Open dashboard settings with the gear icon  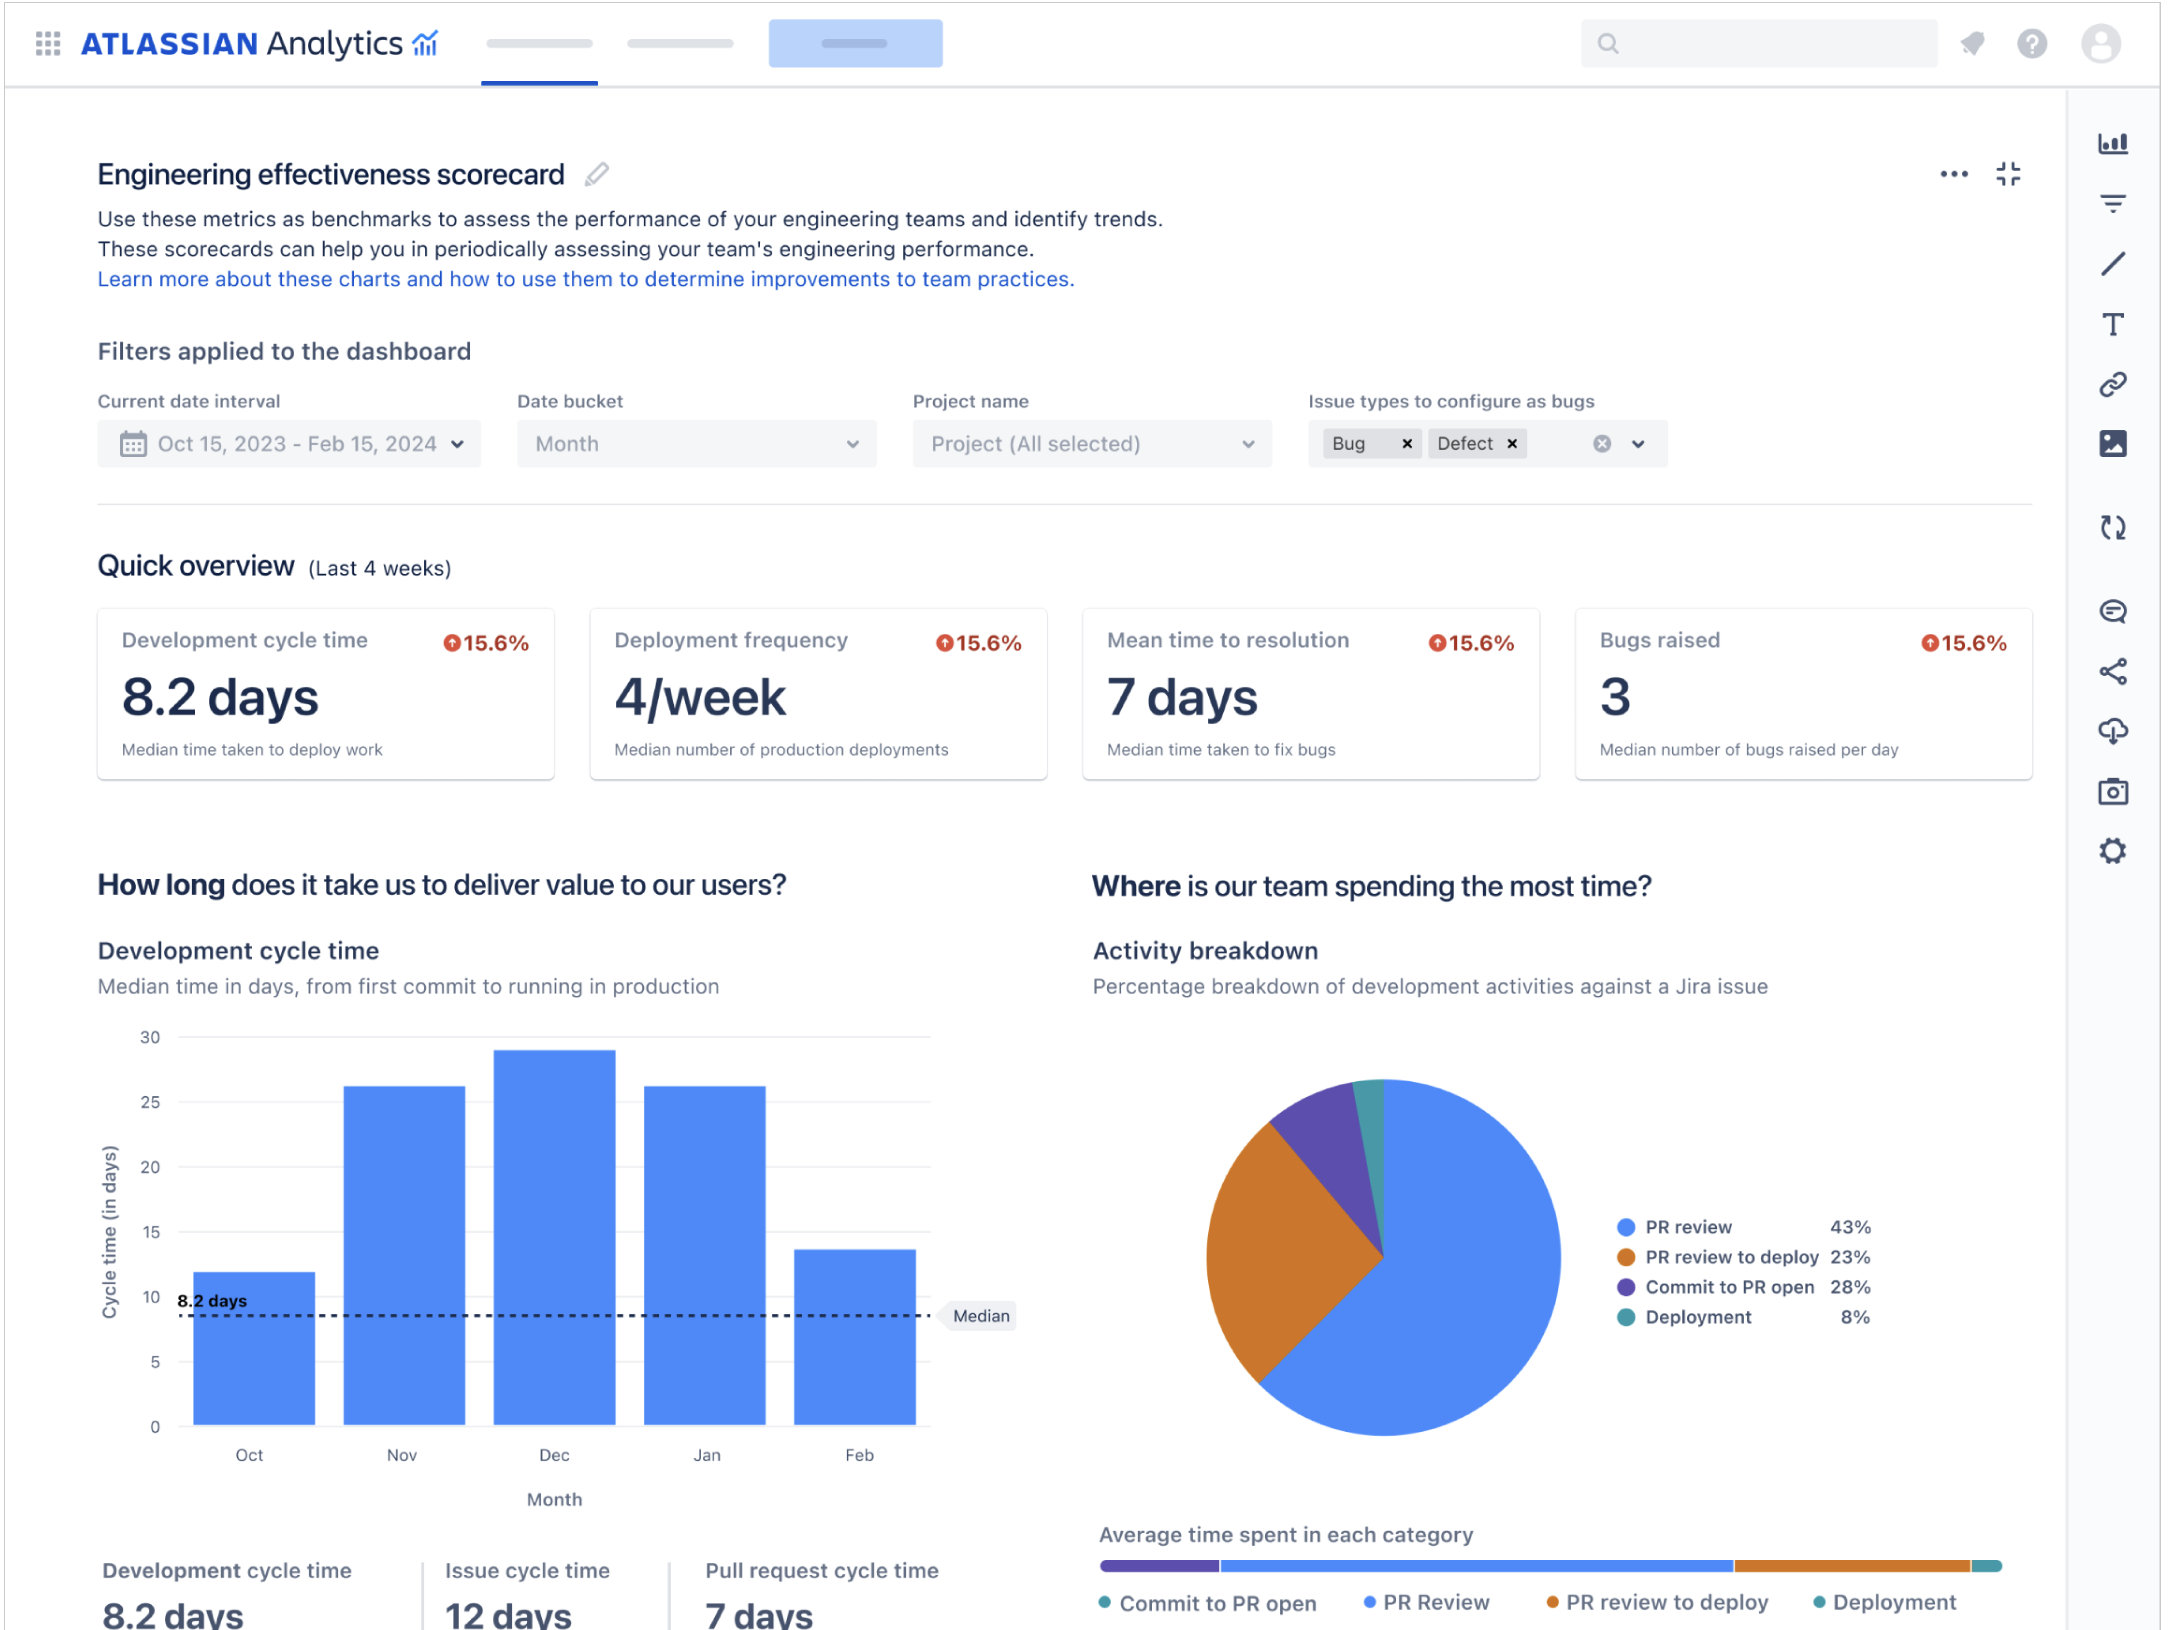[2114, 851]
